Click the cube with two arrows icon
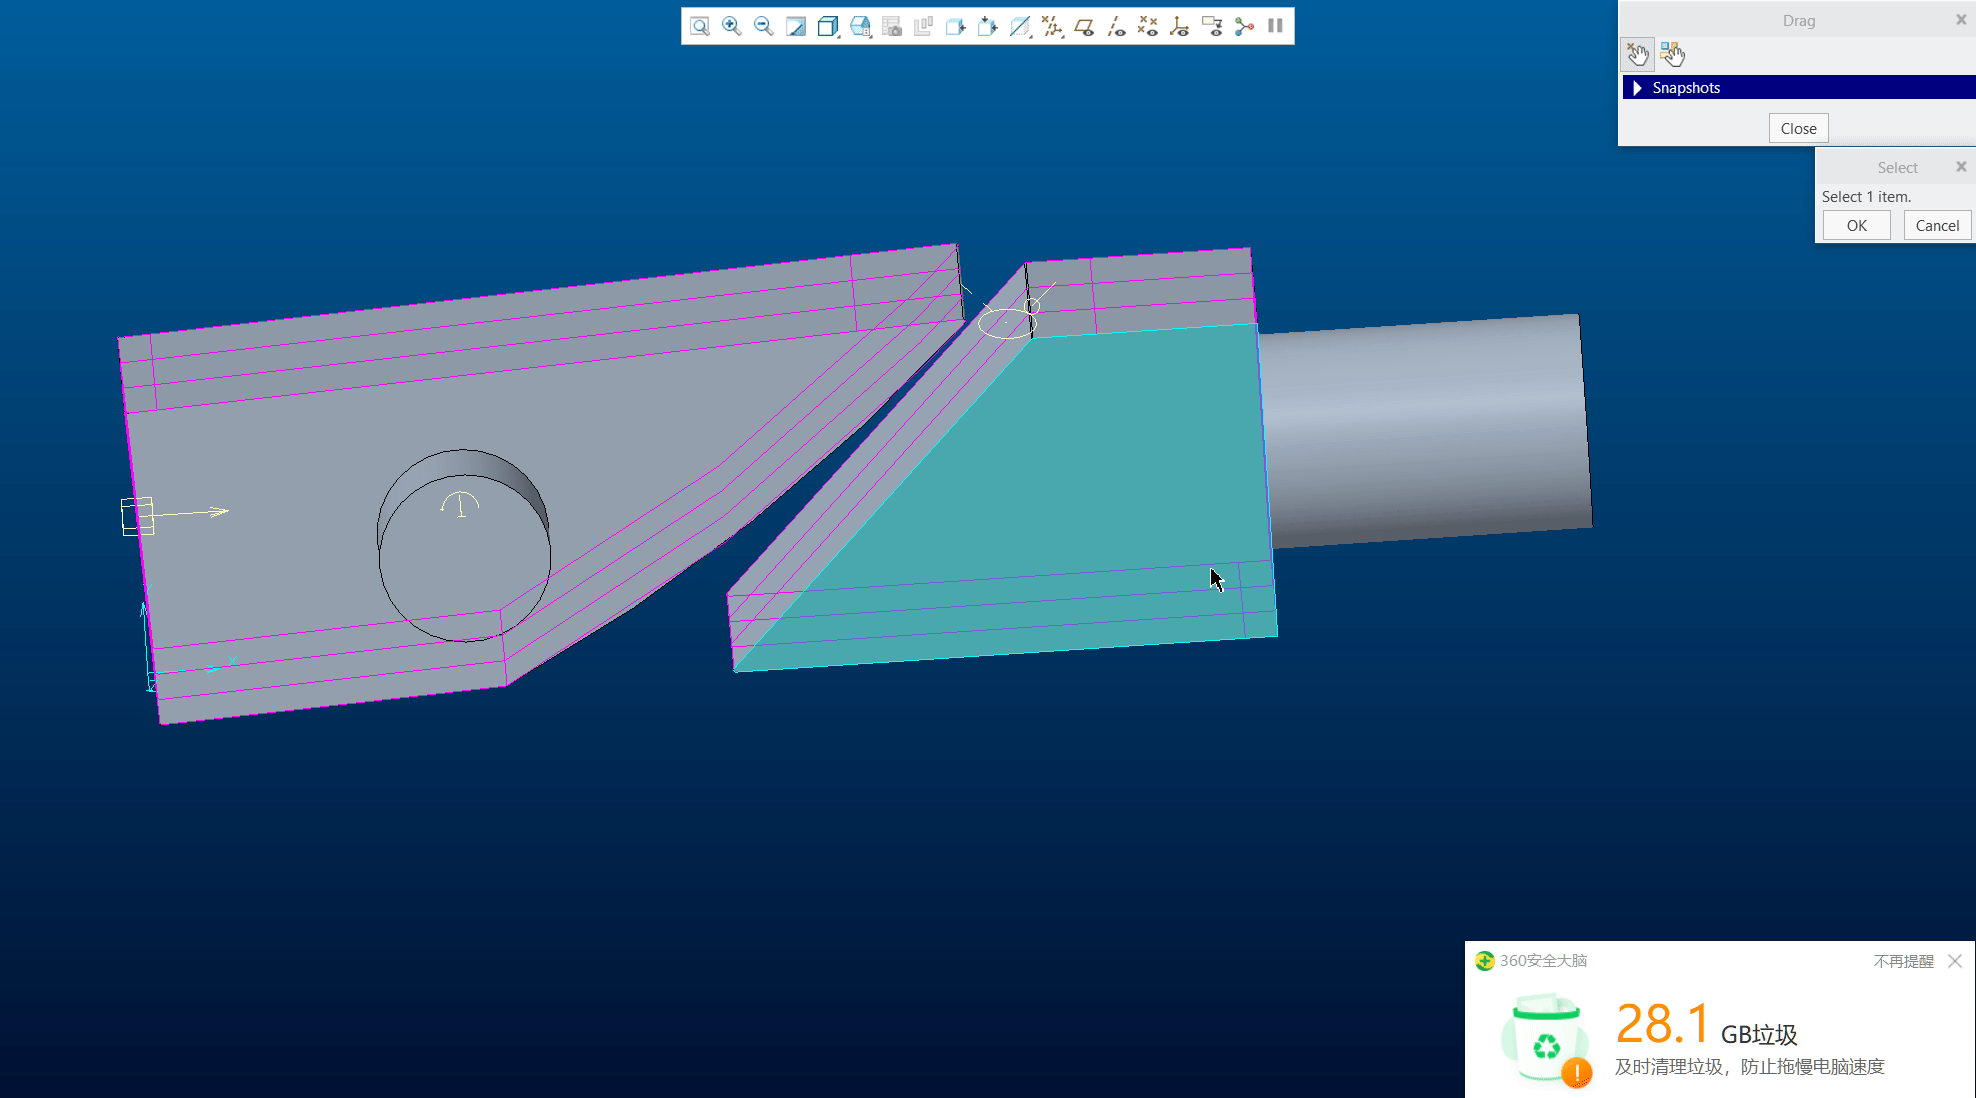 click(988, 27)
